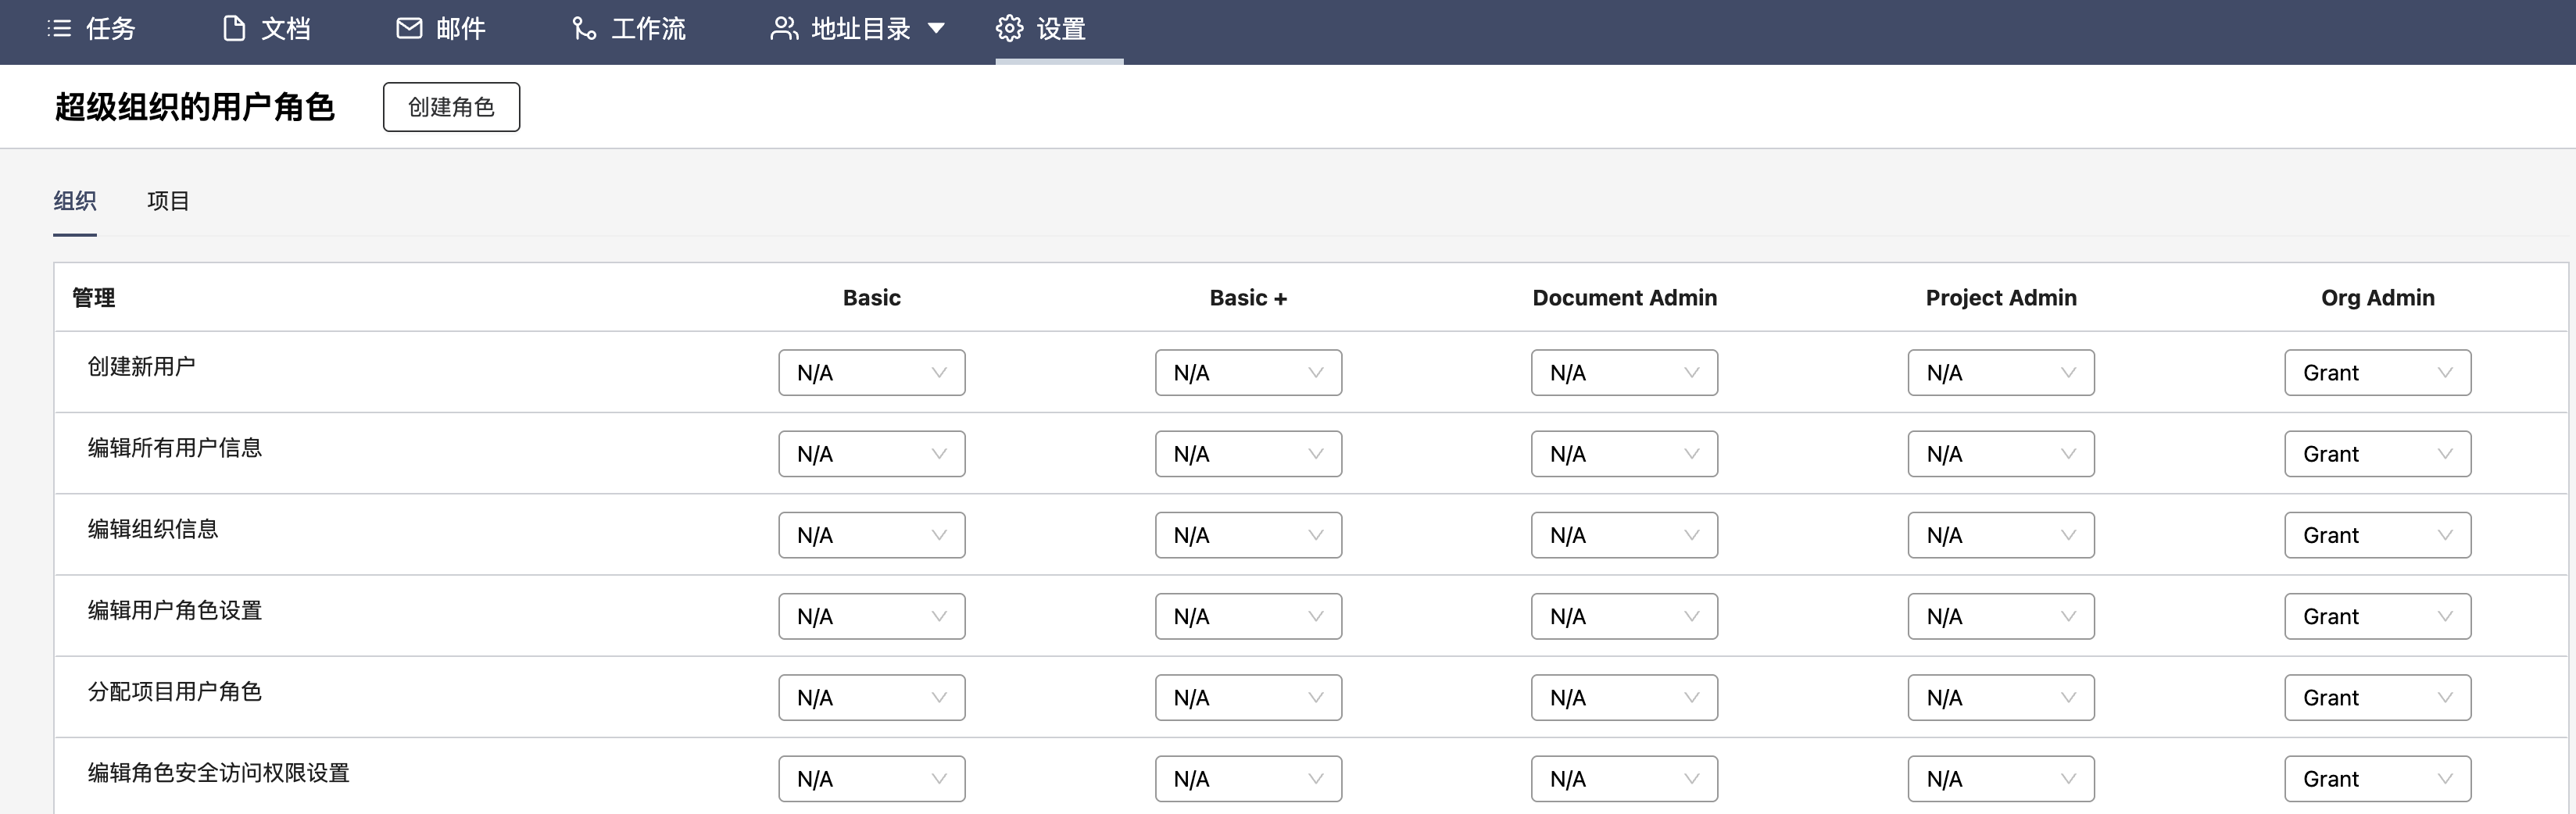Switch to the 项目 tab
This screenshot has width=2576, height=814.
(x=168, y=201)
